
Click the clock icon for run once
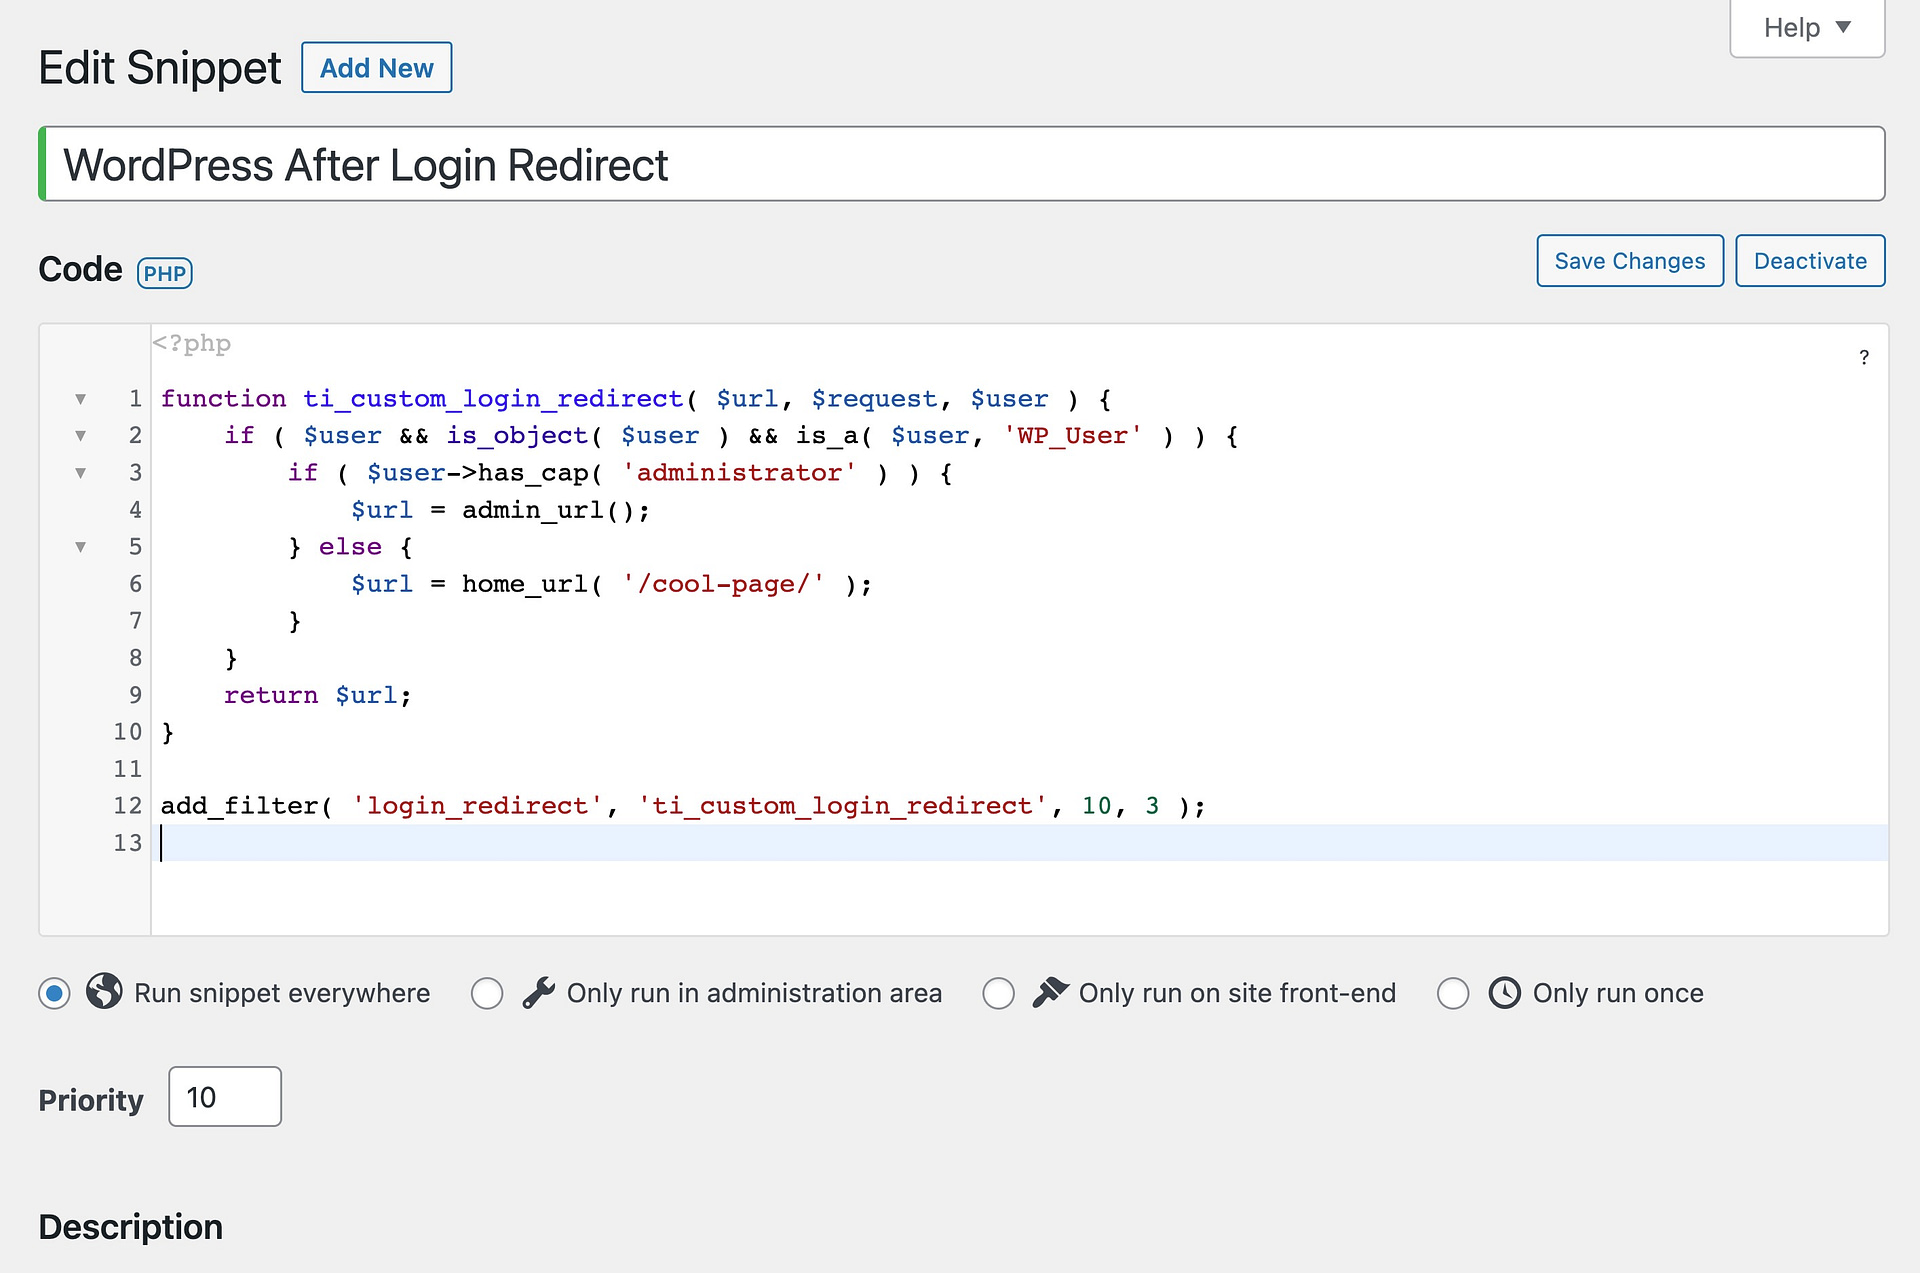tap(1504, 992)
